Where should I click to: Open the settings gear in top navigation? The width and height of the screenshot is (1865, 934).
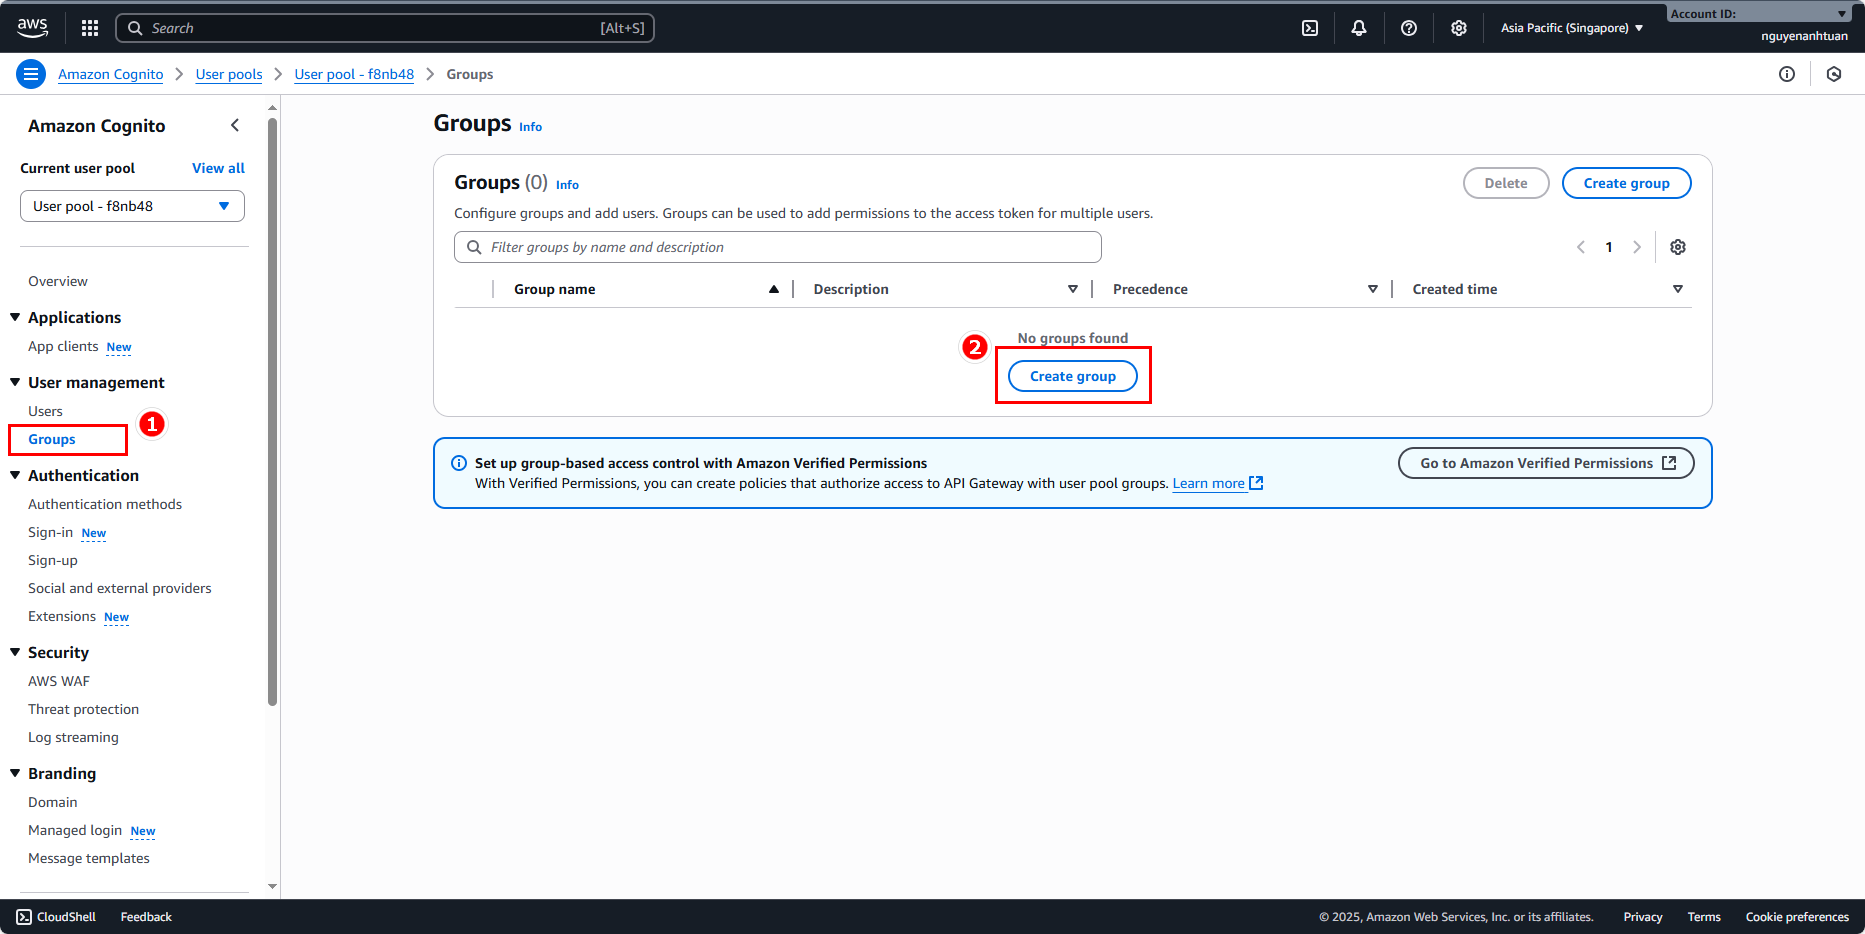[1459, 28]
